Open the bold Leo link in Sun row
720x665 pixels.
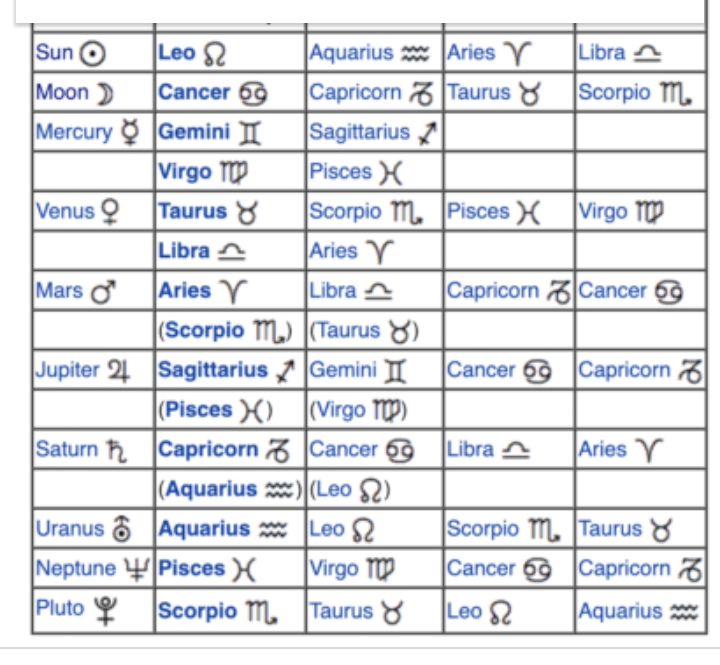(177, 52)
